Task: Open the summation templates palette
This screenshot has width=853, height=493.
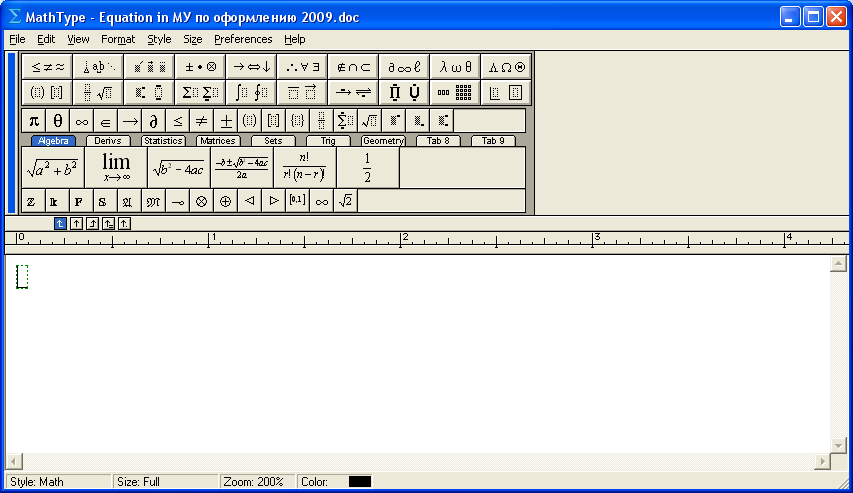Action: [x=201, y=93]
